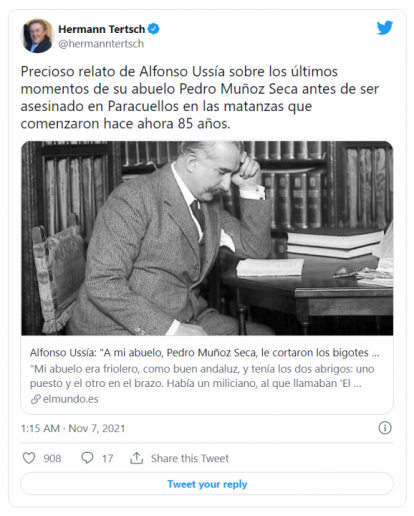Viewport: 414px width, 516px height.
Task: Open the @hermanntertsch handle link
Action: coord(101,44)
